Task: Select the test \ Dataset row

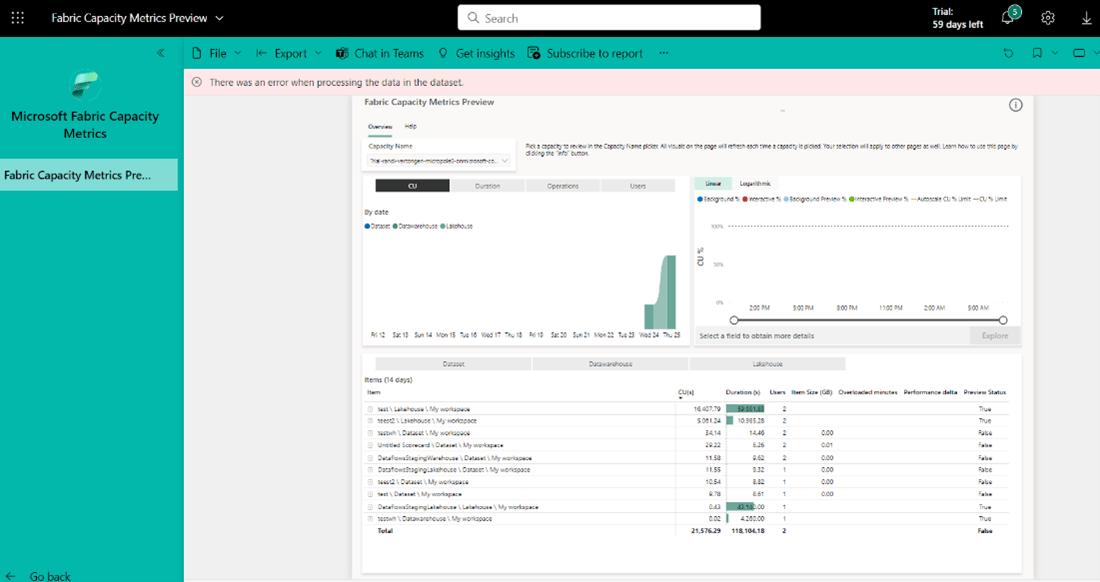Action: pos(688,494)
